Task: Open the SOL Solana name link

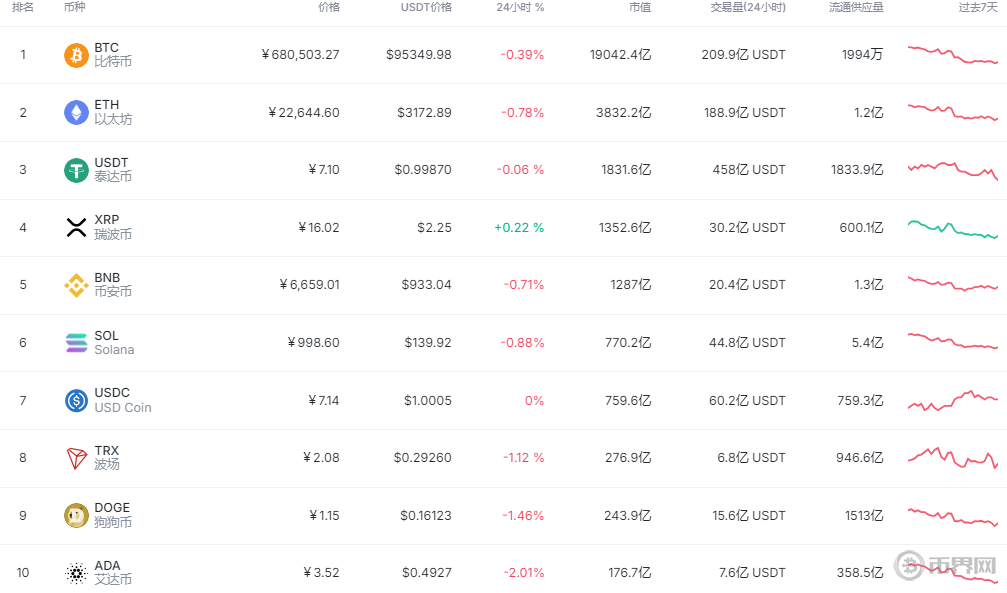Action: [113, 343]
